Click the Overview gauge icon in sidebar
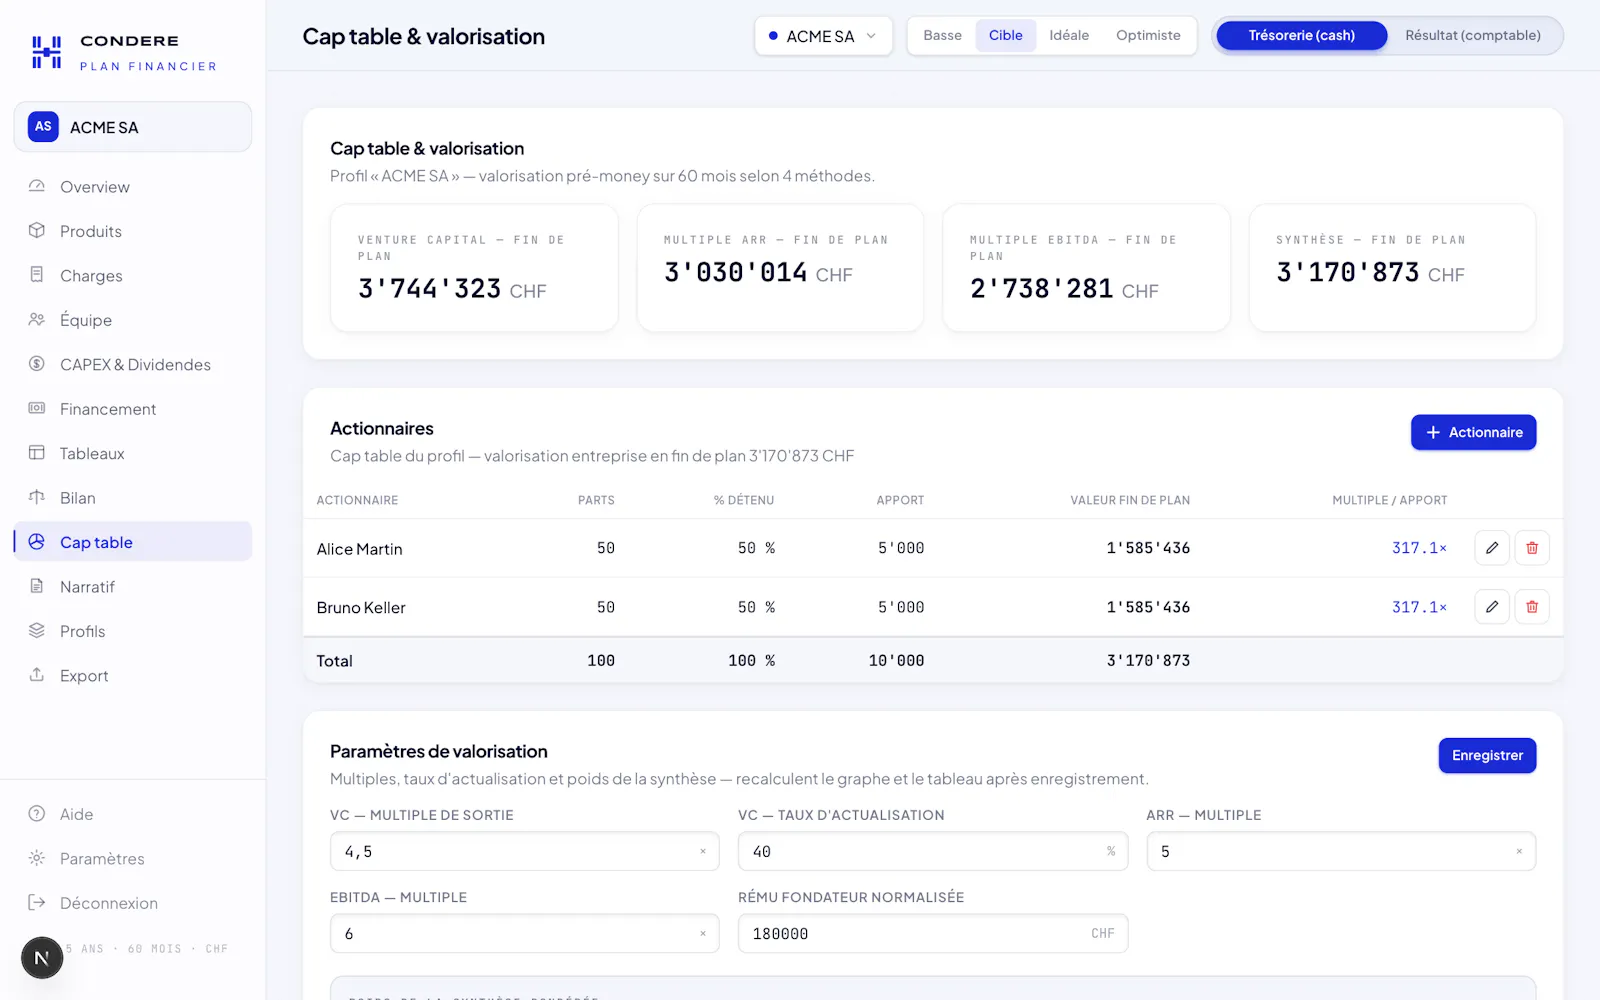Screen dimensions: 1600x1000 tap(37, 186)
